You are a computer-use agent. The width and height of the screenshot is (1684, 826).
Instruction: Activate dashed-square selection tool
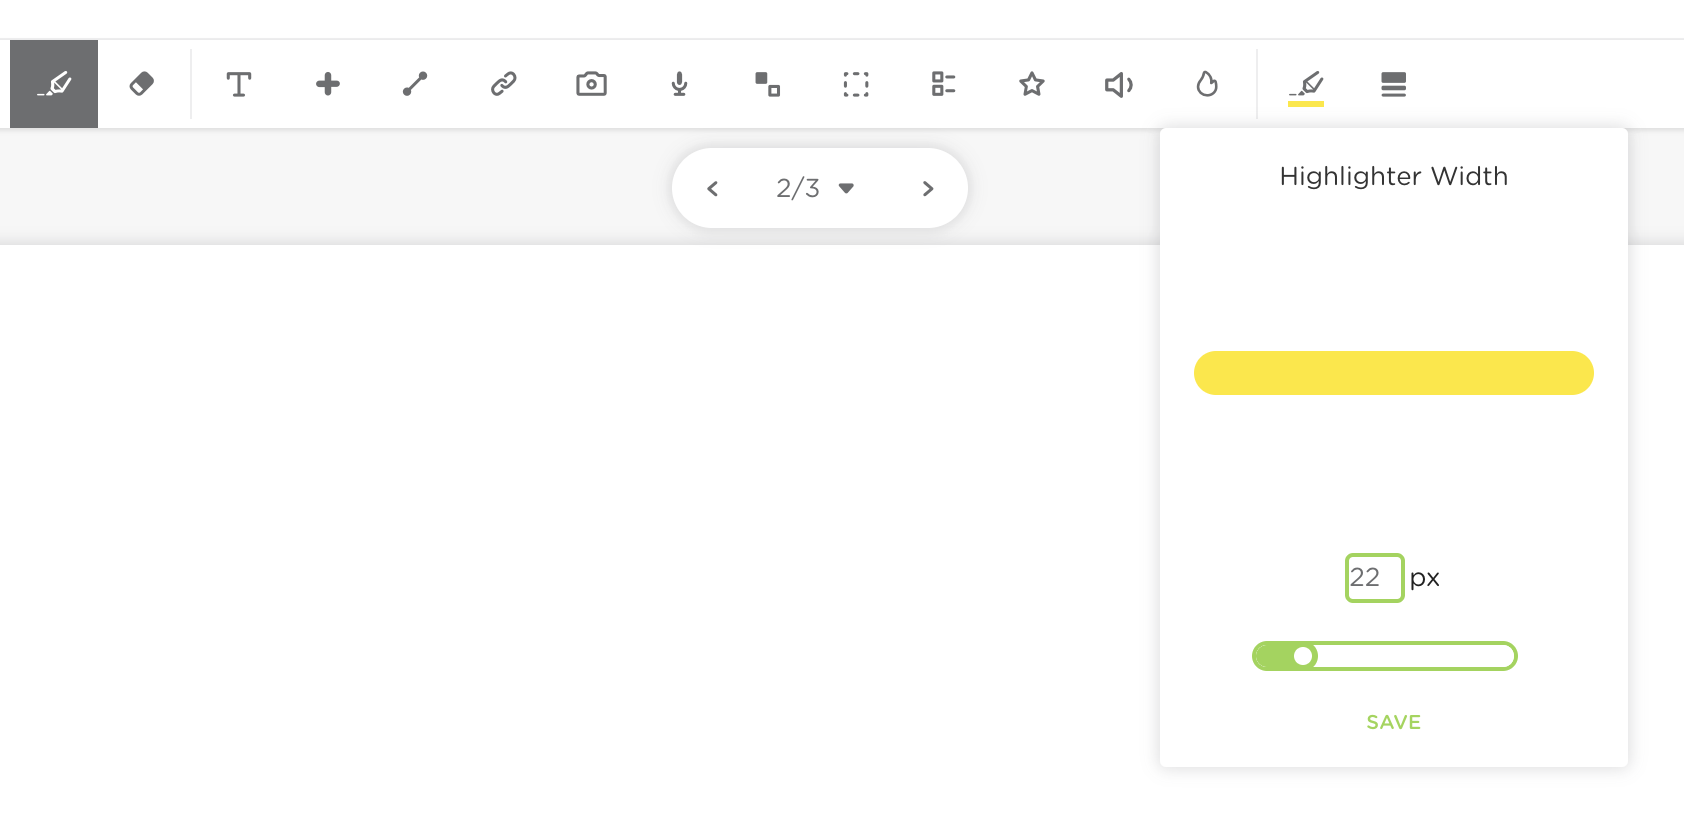pos(855,84)
